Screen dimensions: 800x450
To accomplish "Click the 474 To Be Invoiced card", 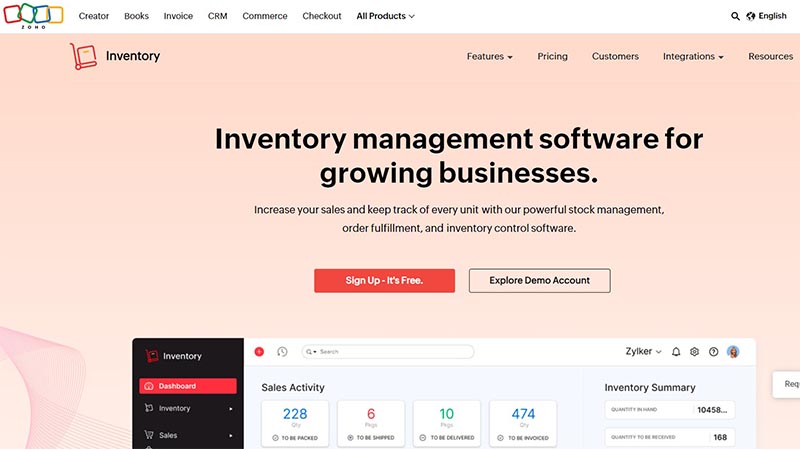I will coord(523,423).
